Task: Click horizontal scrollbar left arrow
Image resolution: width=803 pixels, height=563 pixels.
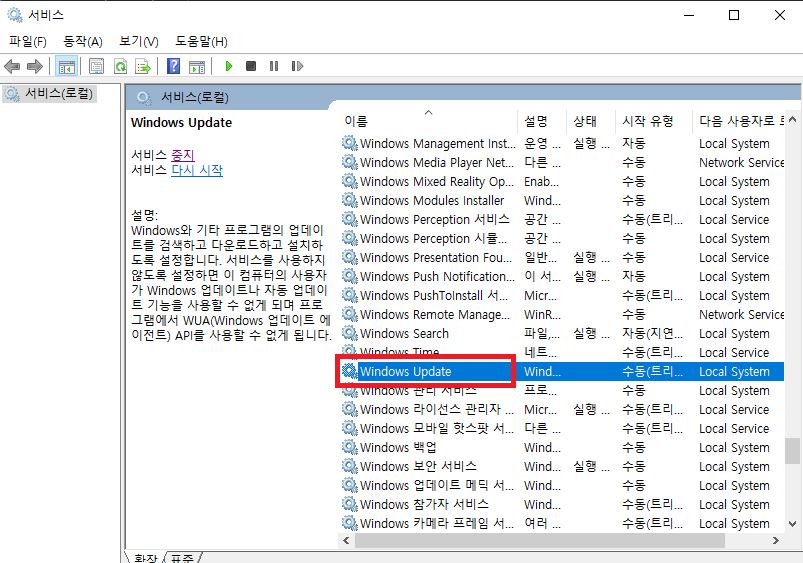Action: [x=347, y=540]
